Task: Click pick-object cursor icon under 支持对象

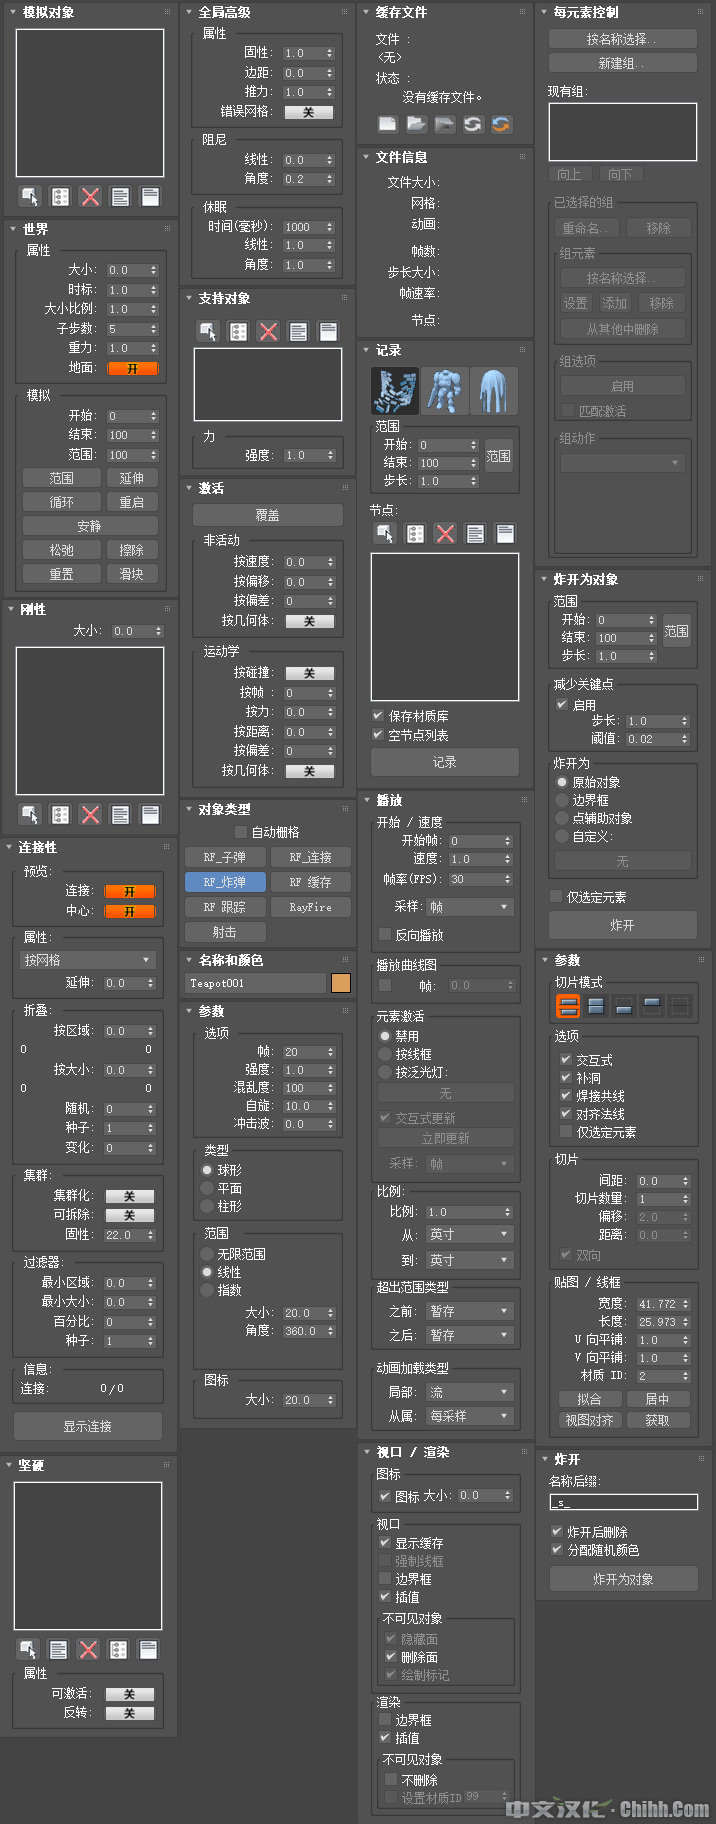Action: pos(208,332)
